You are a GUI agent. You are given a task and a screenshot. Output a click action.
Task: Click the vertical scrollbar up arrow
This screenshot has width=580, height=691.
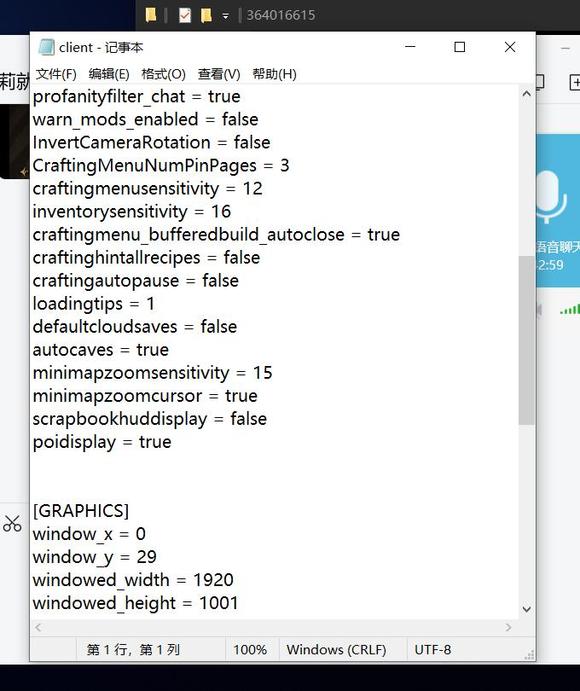526,94
